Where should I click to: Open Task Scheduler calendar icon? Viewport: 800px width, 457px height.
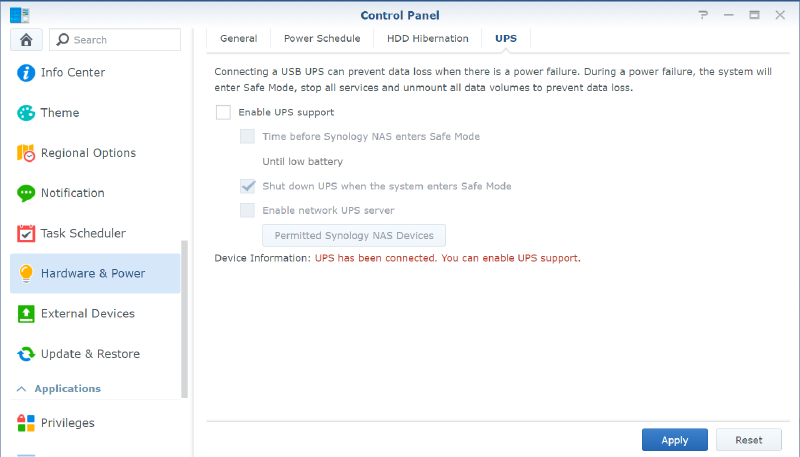(x=25, y=234)
